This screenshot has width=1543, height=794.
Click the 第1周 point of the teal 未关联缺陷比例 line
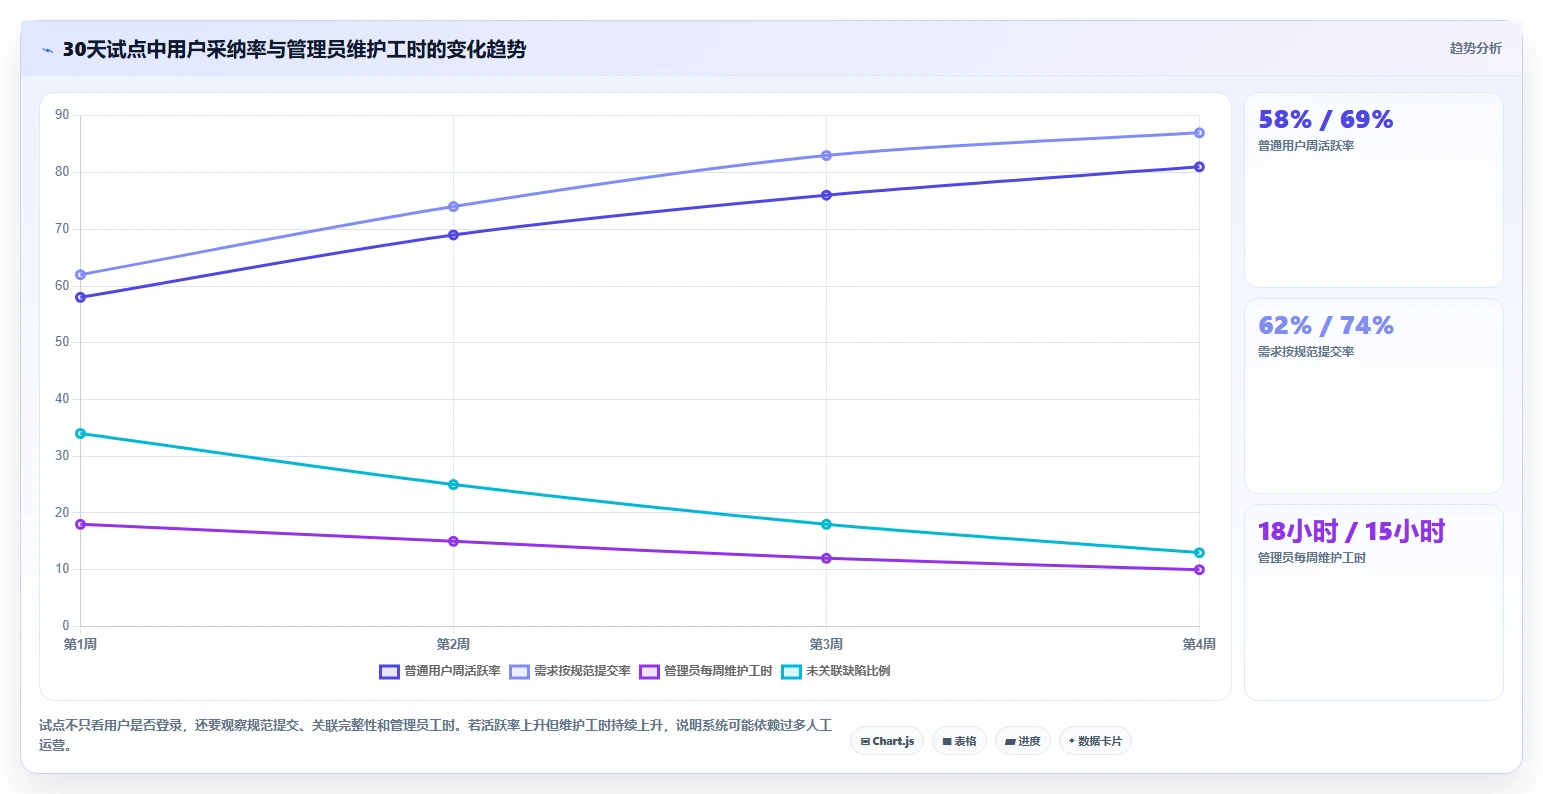(x=81, y=434)
